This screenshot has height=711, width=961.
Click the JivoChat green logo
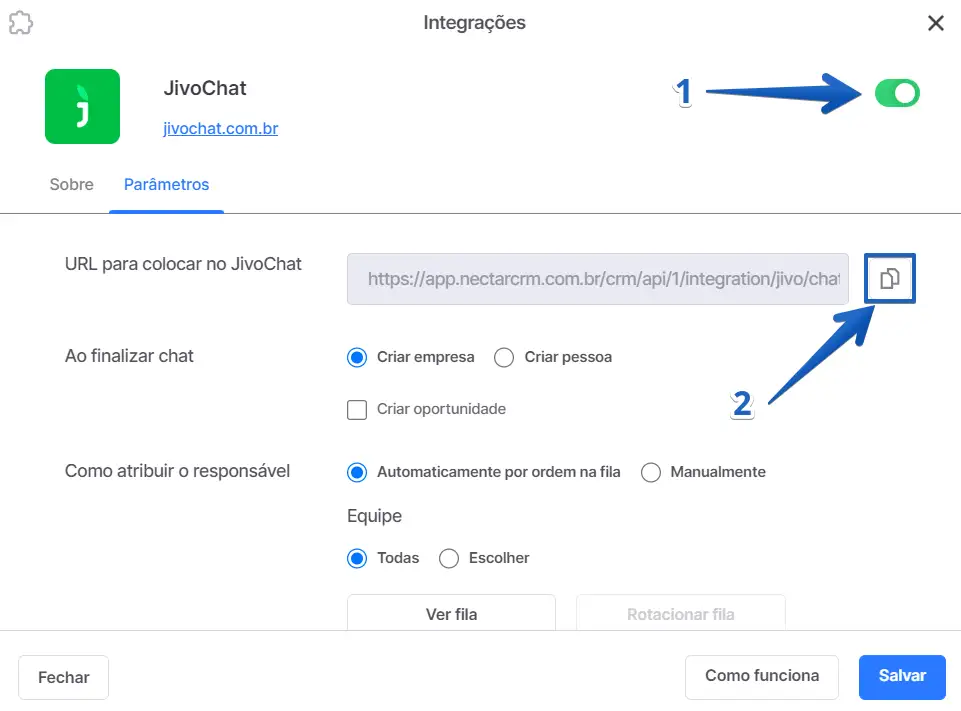pos(82,107)
